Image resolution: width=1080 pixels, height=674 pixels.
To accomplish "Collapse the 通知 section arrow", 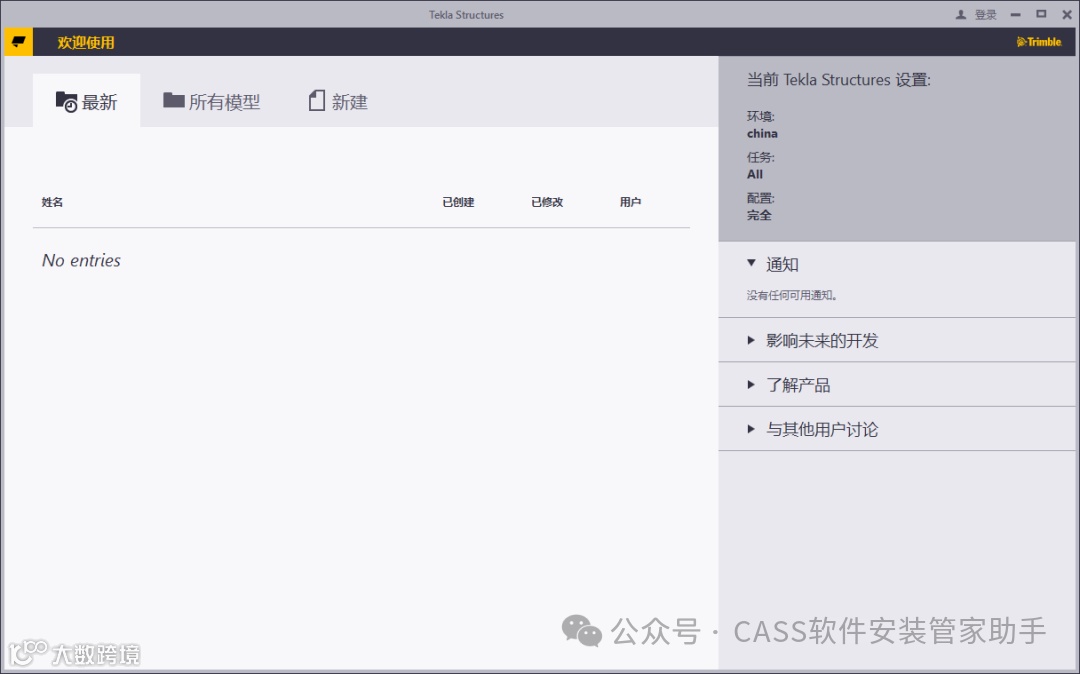I will point(751,263).
